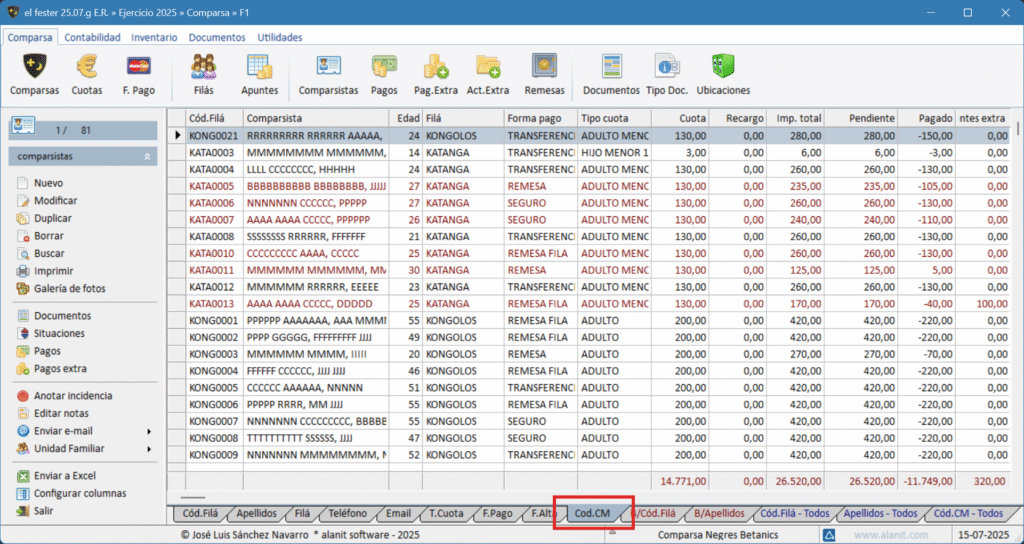Select row KATA0005 in the grid
The image size is (1024, 544).
[x=213, y=186]
